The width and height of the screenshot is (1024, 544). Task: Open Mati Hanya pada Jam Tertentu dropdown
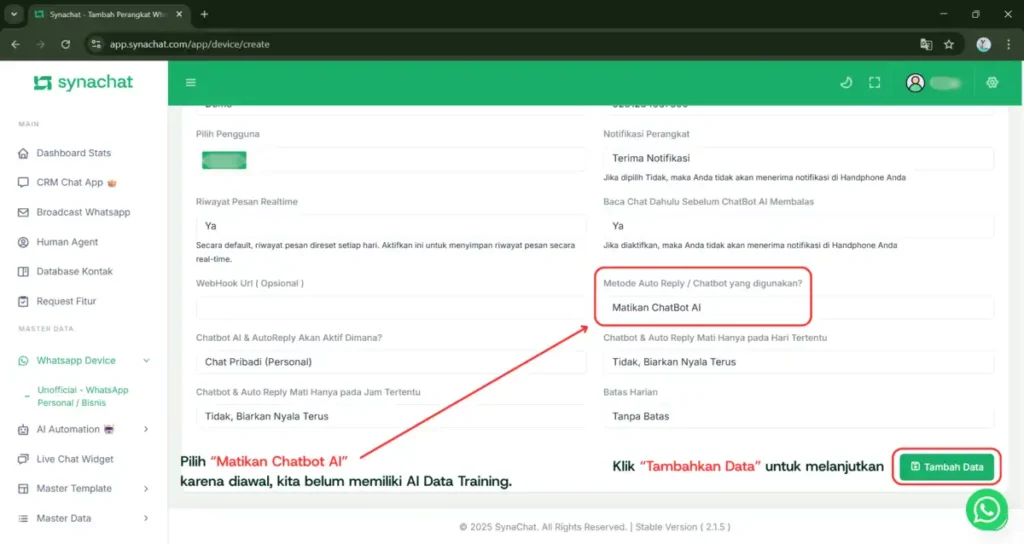click(x=391, y=416)
